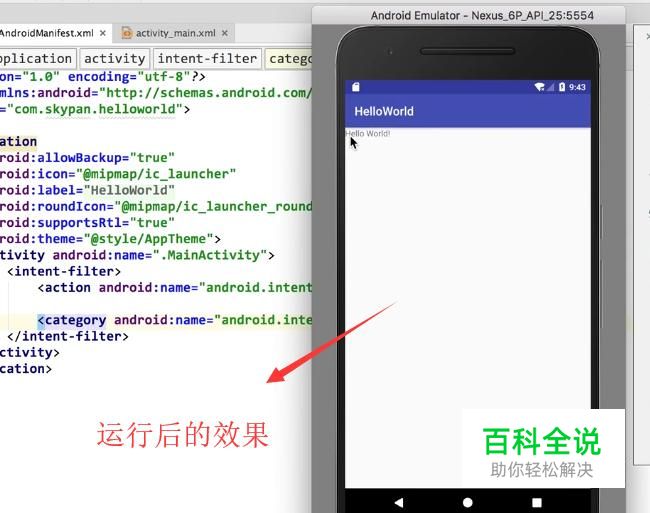Open the activity_main.xml tab
650x513 pixels.
tap(175, 33)
